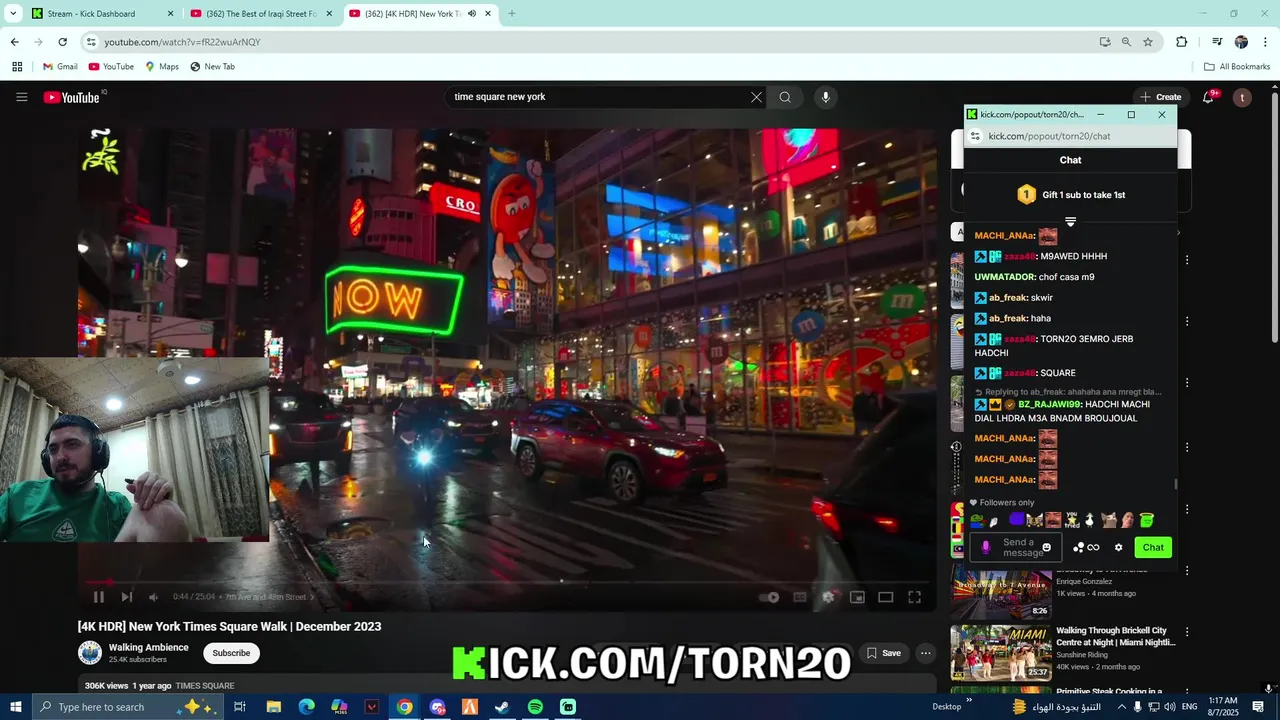
Task: Open Broadway to 7 Avenue video thumbnail
Action: pyautogui.click(x=1000, y=594)
